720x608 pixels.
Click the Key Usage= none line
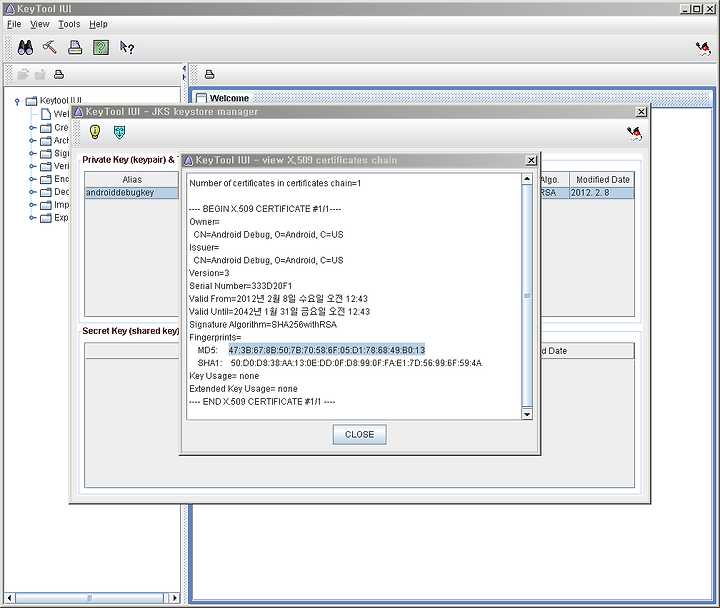tap(224, 376)
